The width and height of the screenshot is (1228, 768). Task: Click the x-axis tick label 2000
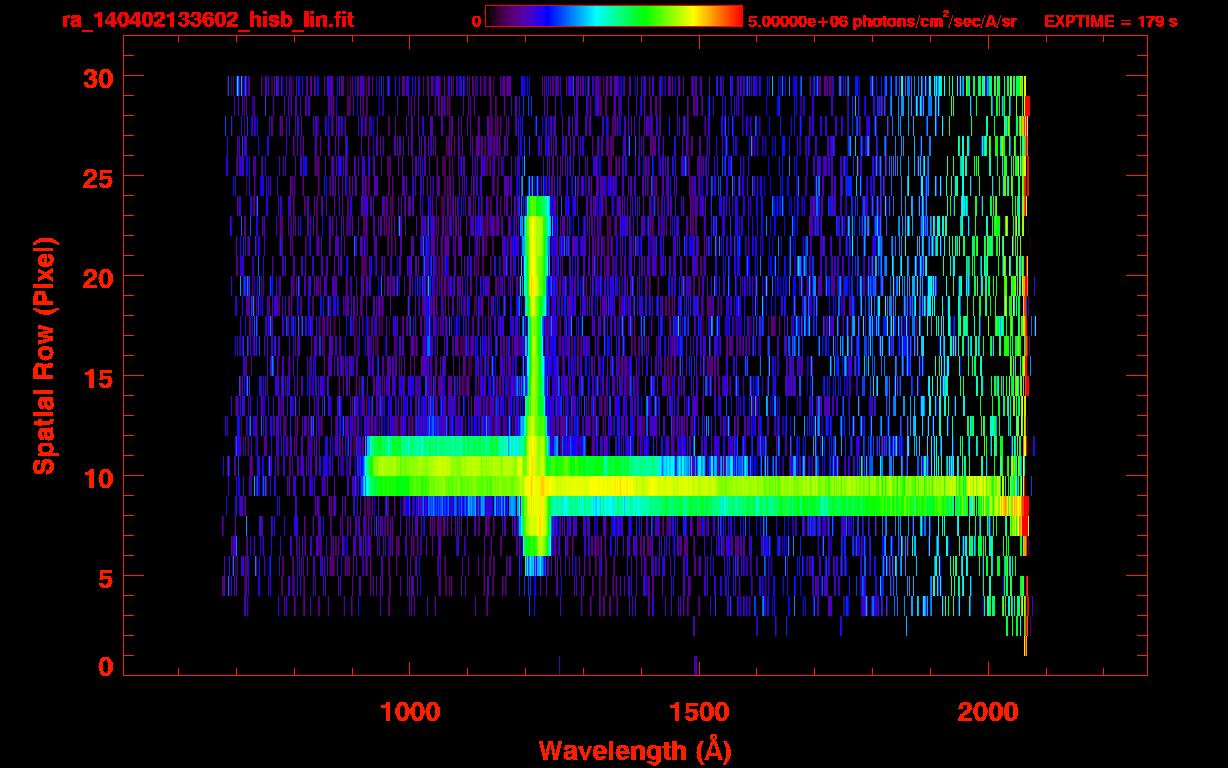point(987,712)
